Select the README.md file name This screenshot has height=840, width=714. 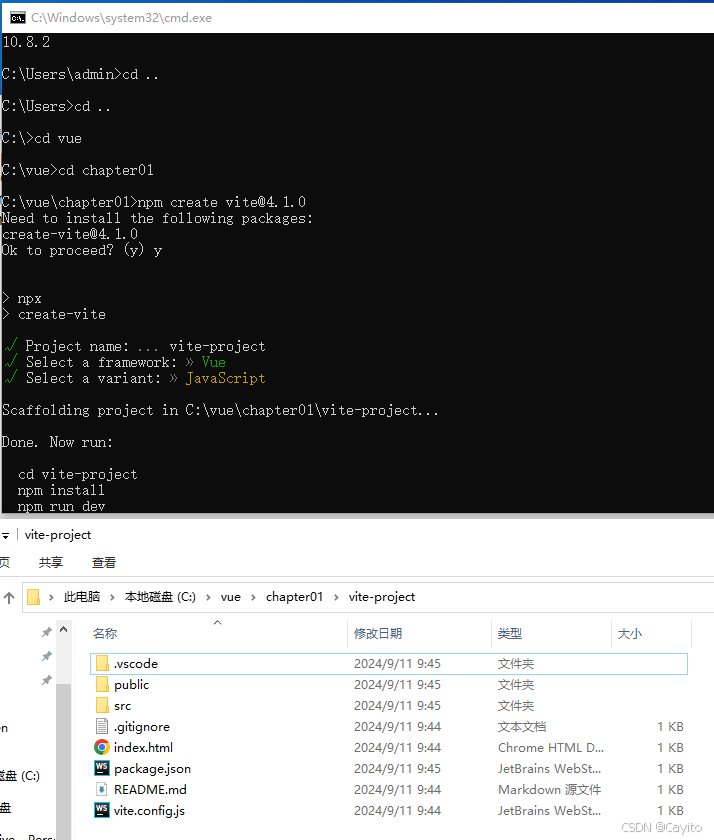pos(151,790)
